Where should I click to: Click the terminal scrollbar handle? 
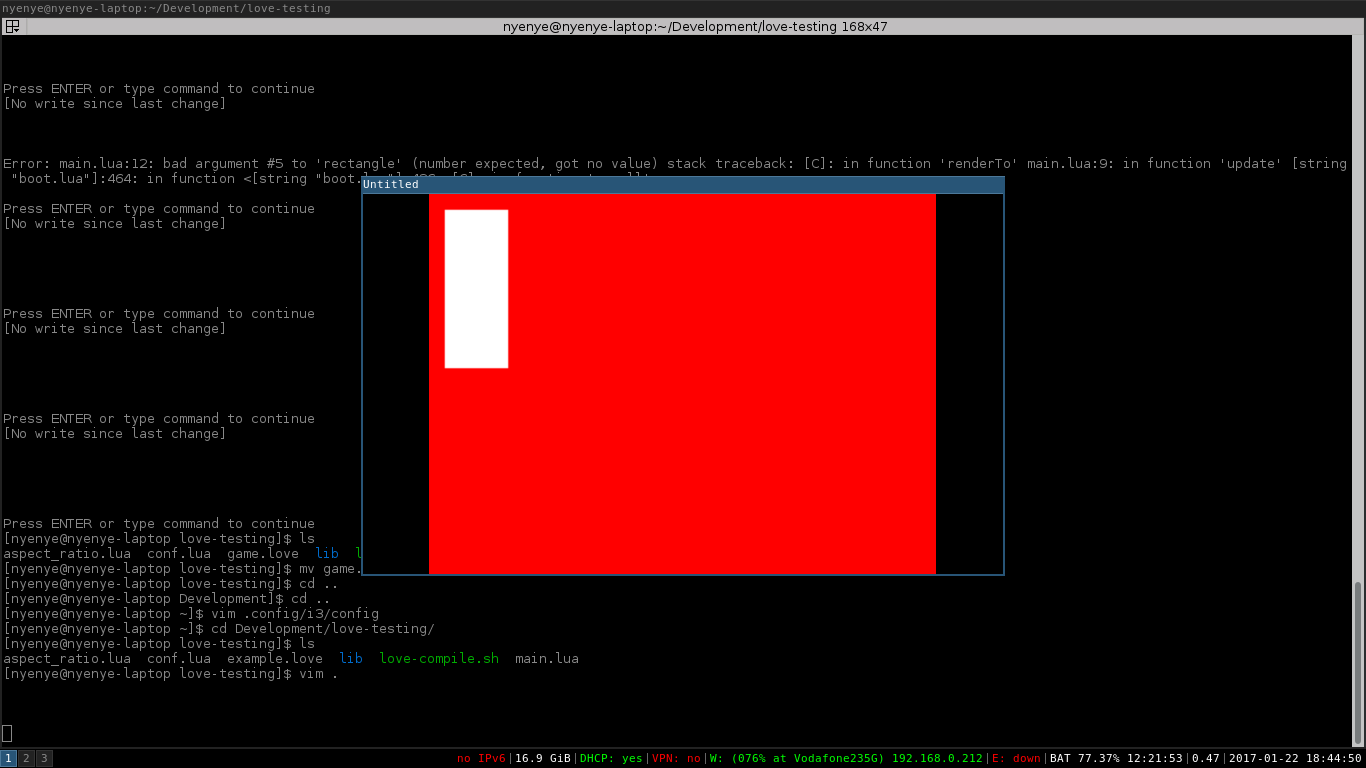[x=1358, y=663]
